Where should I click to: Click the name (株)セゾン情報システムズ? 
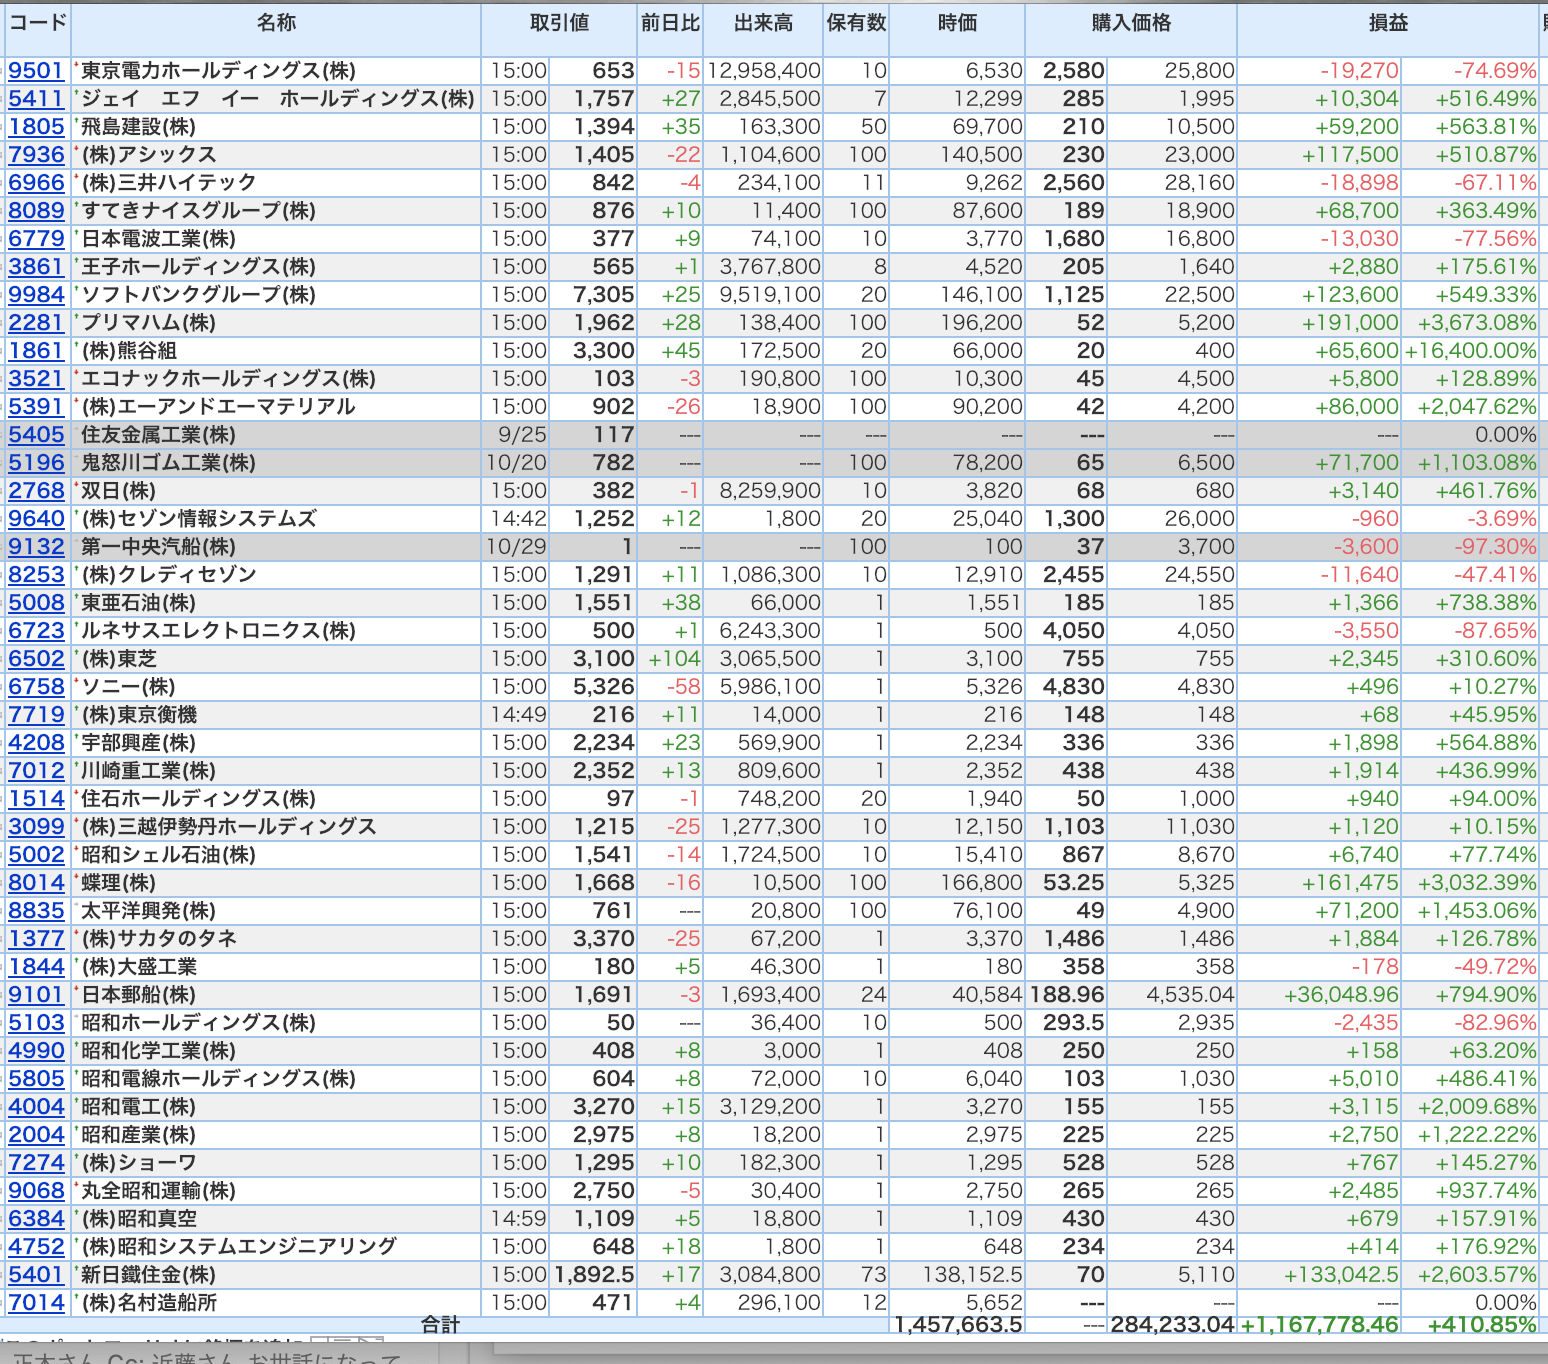pos(198,519)
